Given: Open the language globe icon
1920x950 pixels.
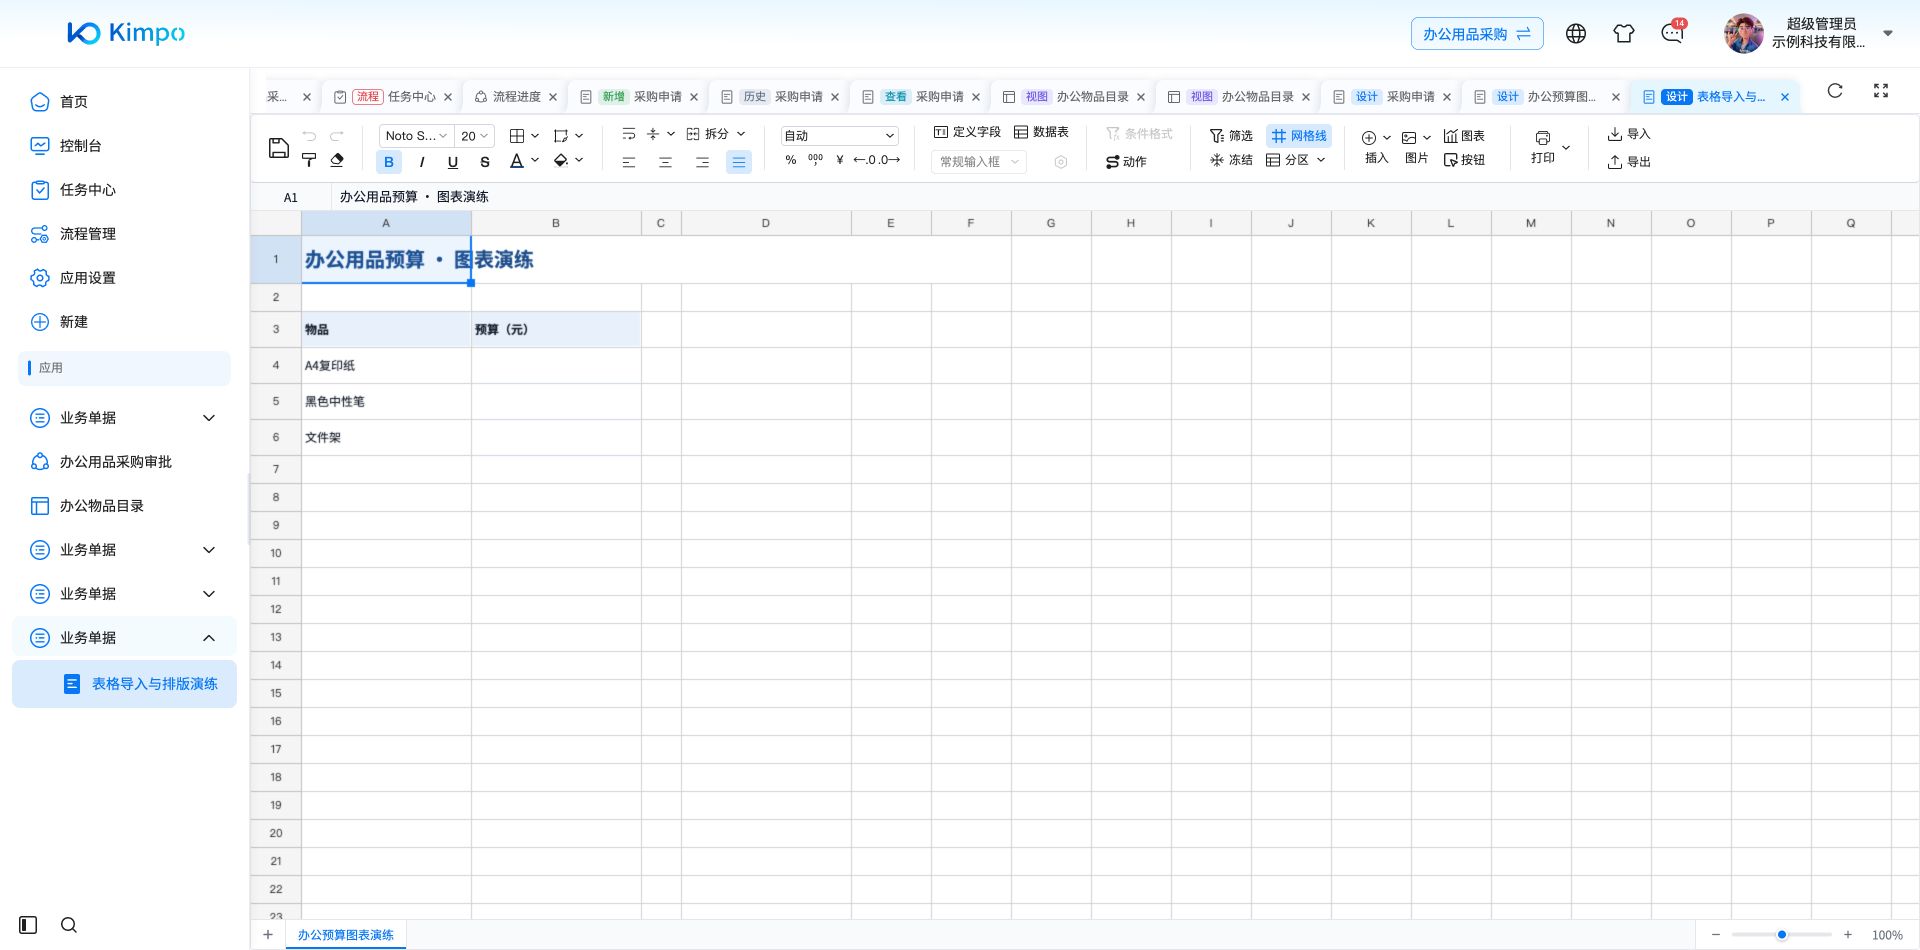Looking at the screenshot, I should tap(1576, 34).
